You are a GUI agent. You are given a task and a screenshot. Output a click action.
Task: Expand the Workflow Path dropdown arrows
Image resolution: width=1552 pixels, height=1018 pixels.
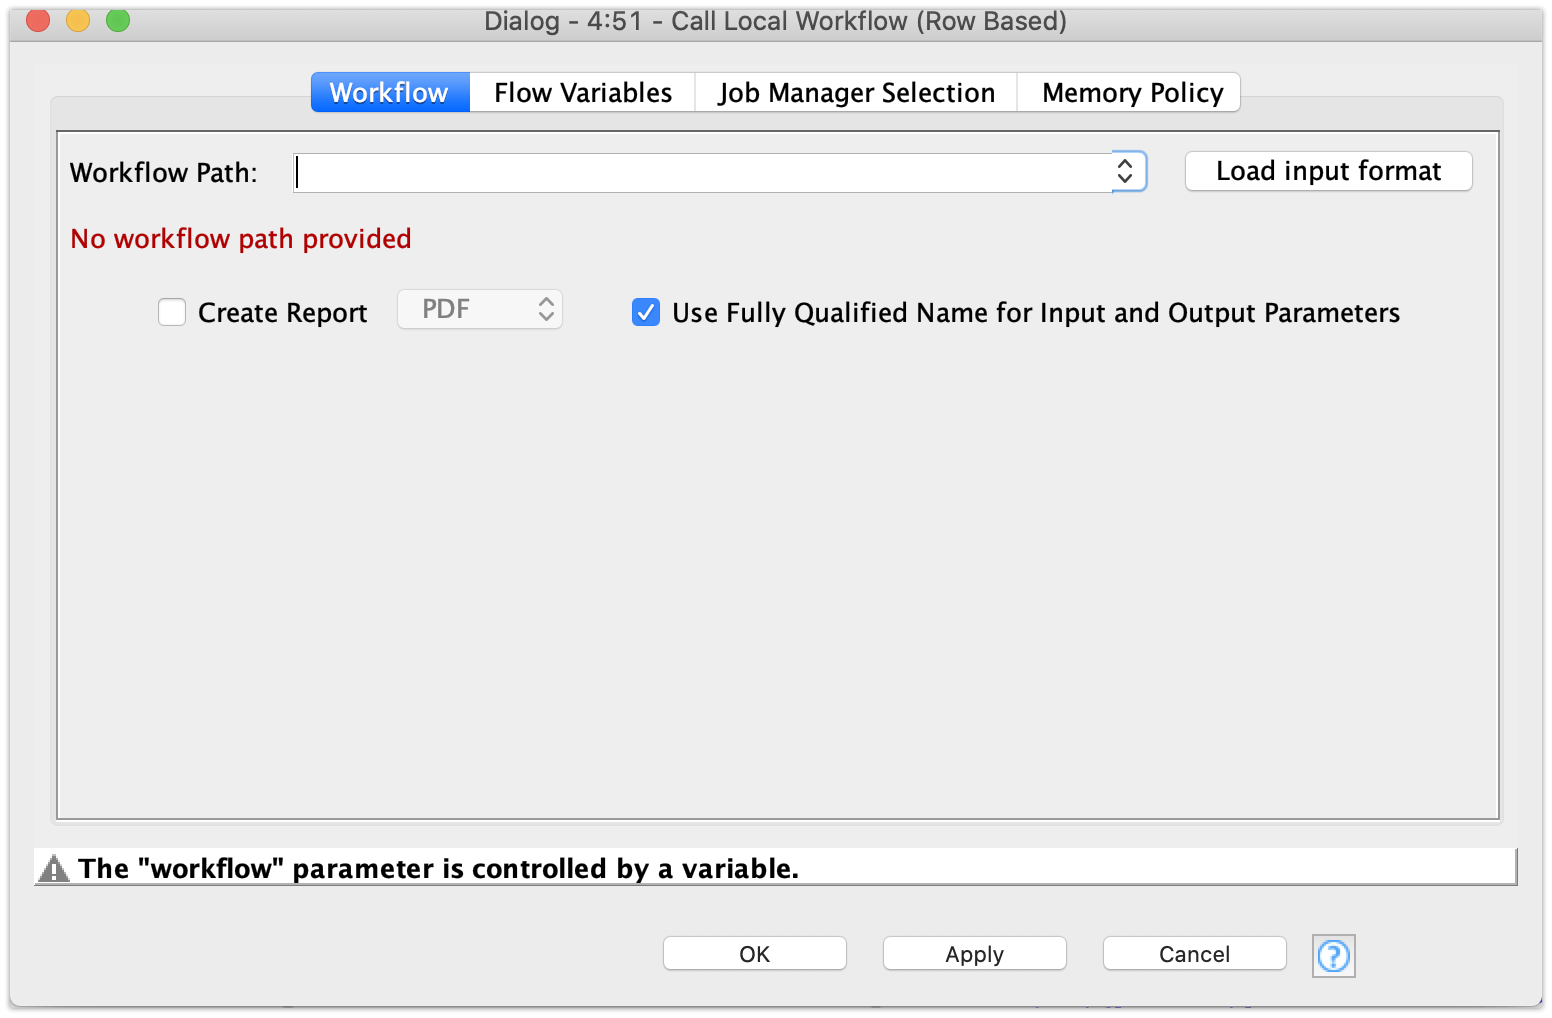1126,172
